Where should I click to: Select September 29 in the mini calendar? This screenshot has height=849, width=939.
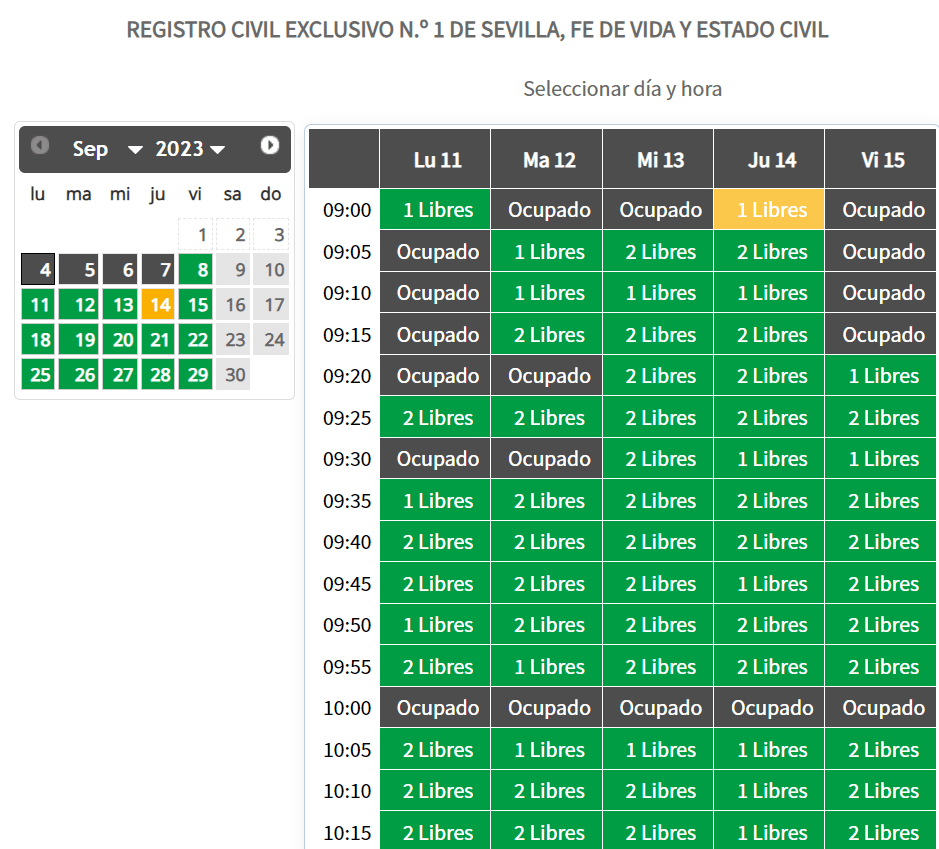pyautogui.click(x=196, y=375)
